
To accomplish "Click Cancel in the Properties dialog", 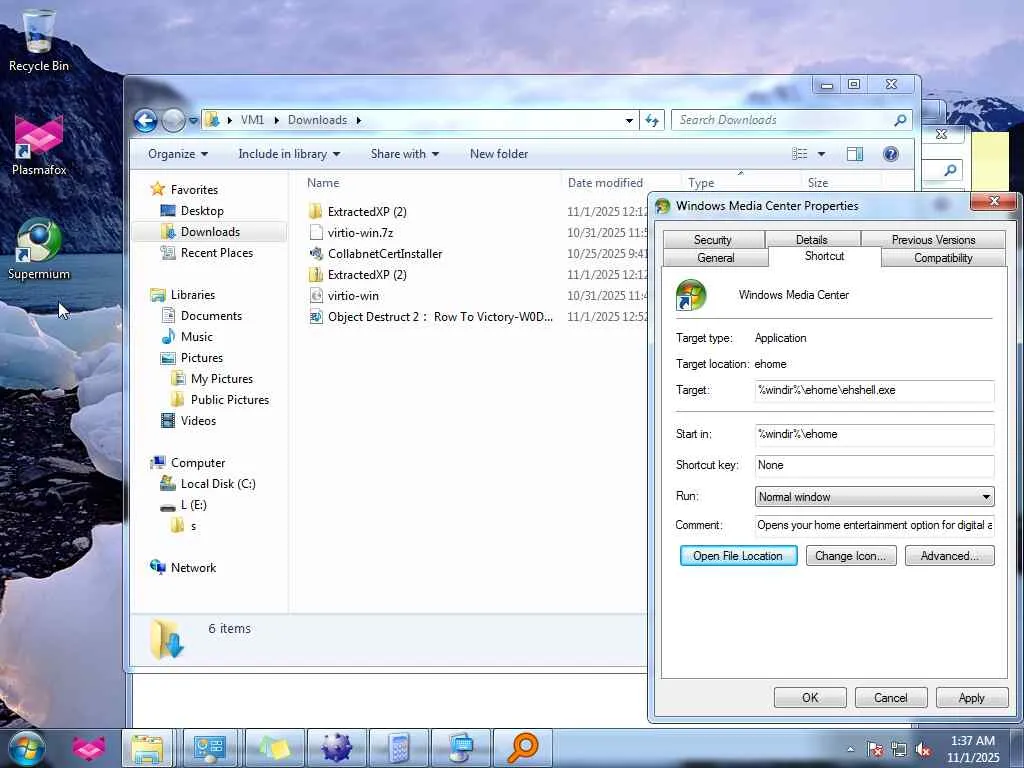I will pyautogui.click(x=891, y=697).
